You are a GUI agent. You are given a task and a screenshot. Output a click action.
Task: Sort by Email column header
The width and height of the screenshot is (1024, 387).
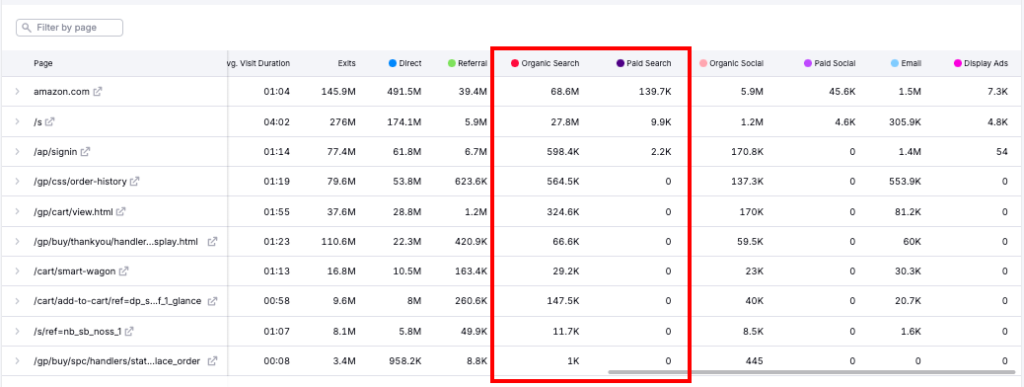(911, 63)
